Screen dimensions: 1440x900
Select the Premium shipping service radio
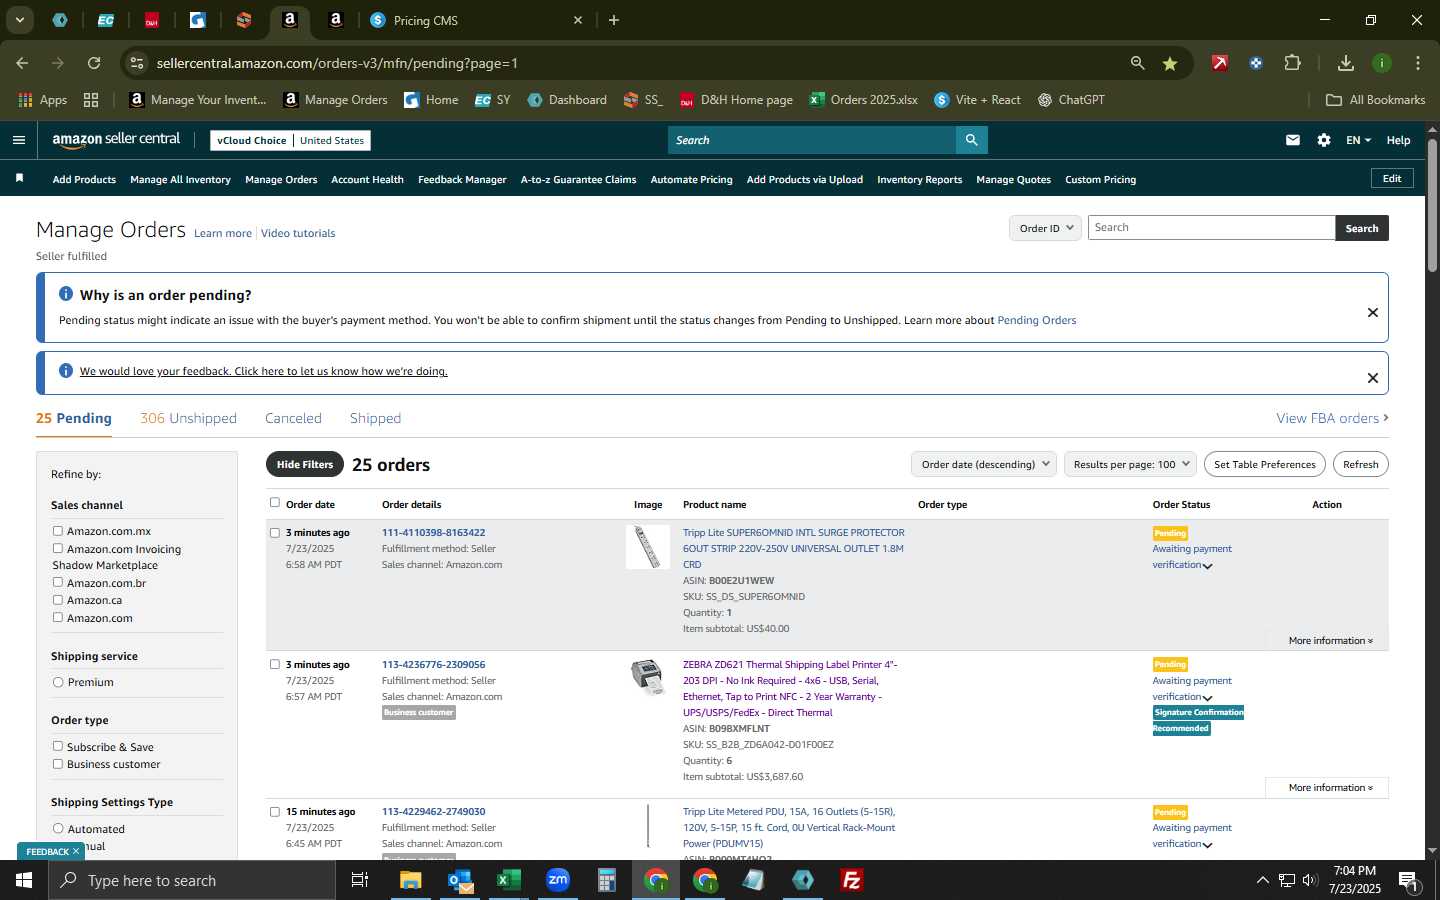coord(58,682)
